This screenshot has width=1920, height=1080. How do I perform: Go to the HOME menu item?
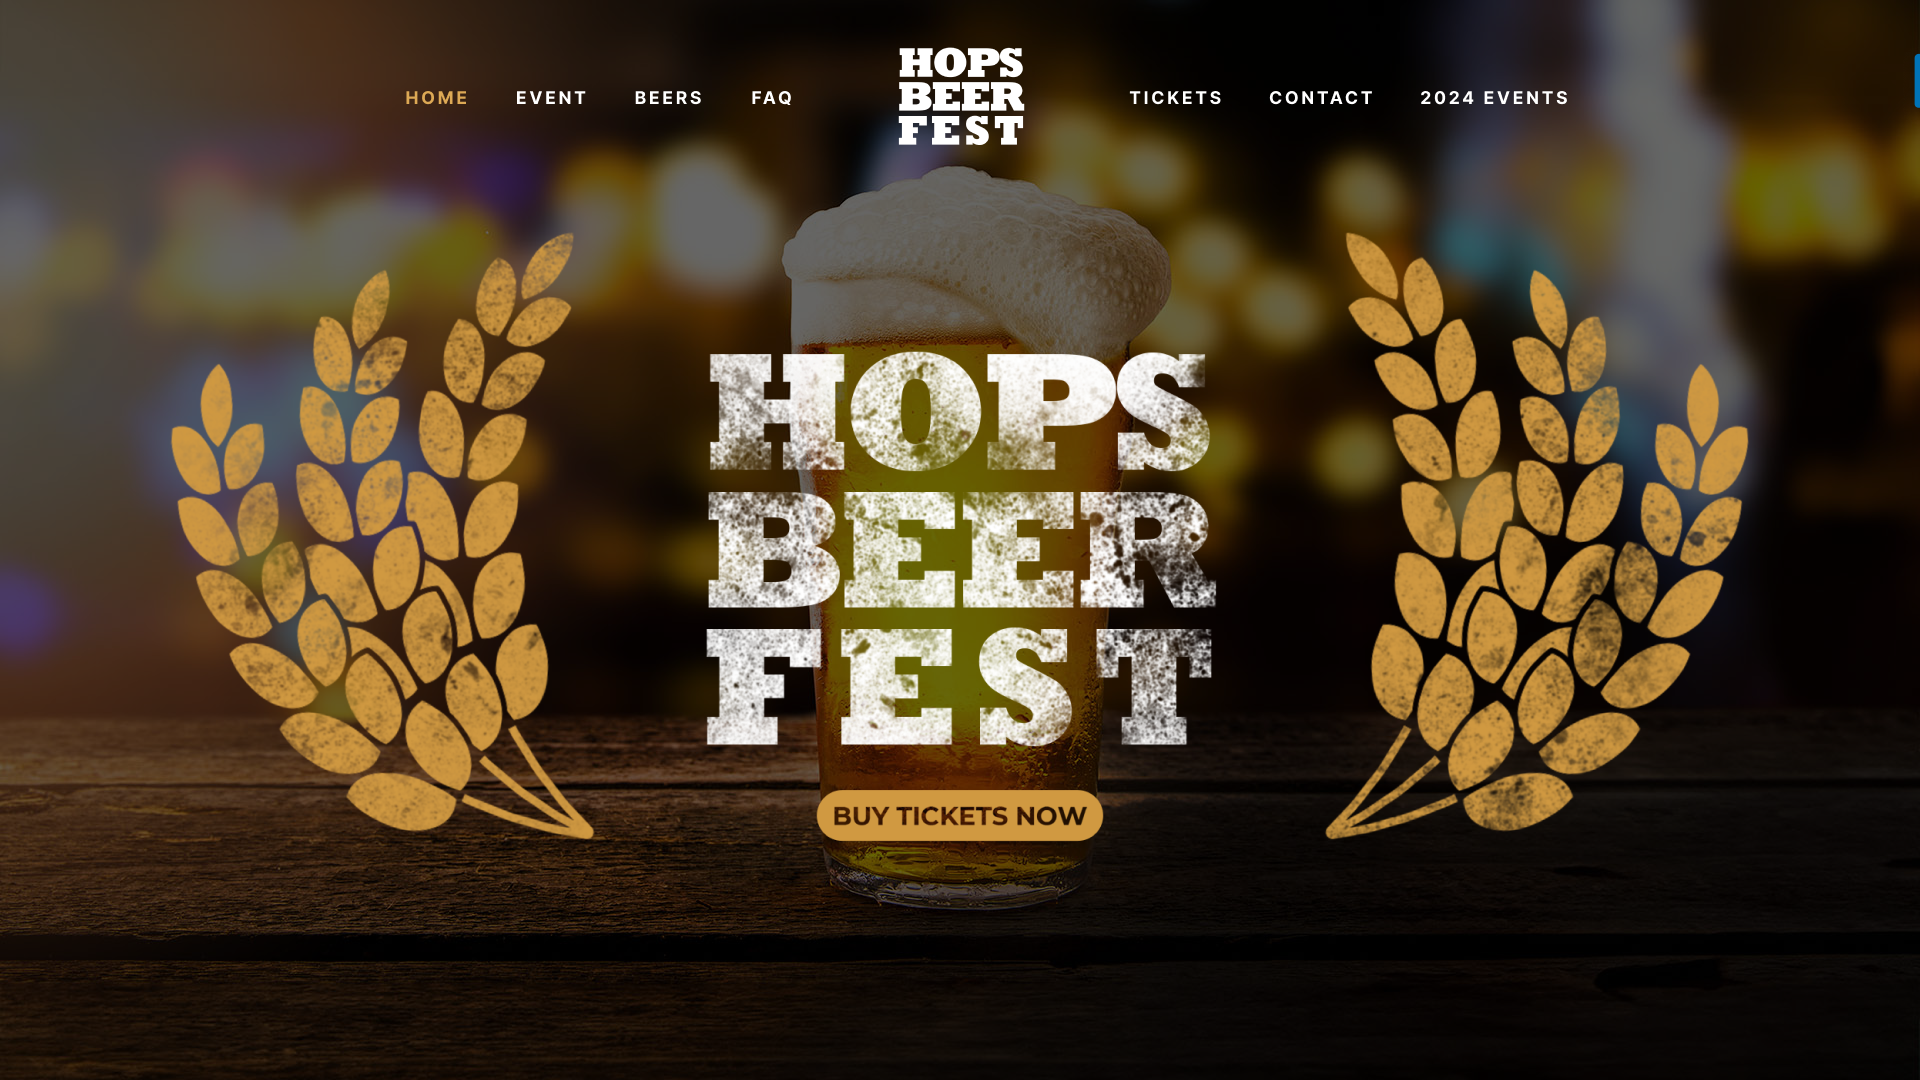pyautogui.click(x=437, y=98)
